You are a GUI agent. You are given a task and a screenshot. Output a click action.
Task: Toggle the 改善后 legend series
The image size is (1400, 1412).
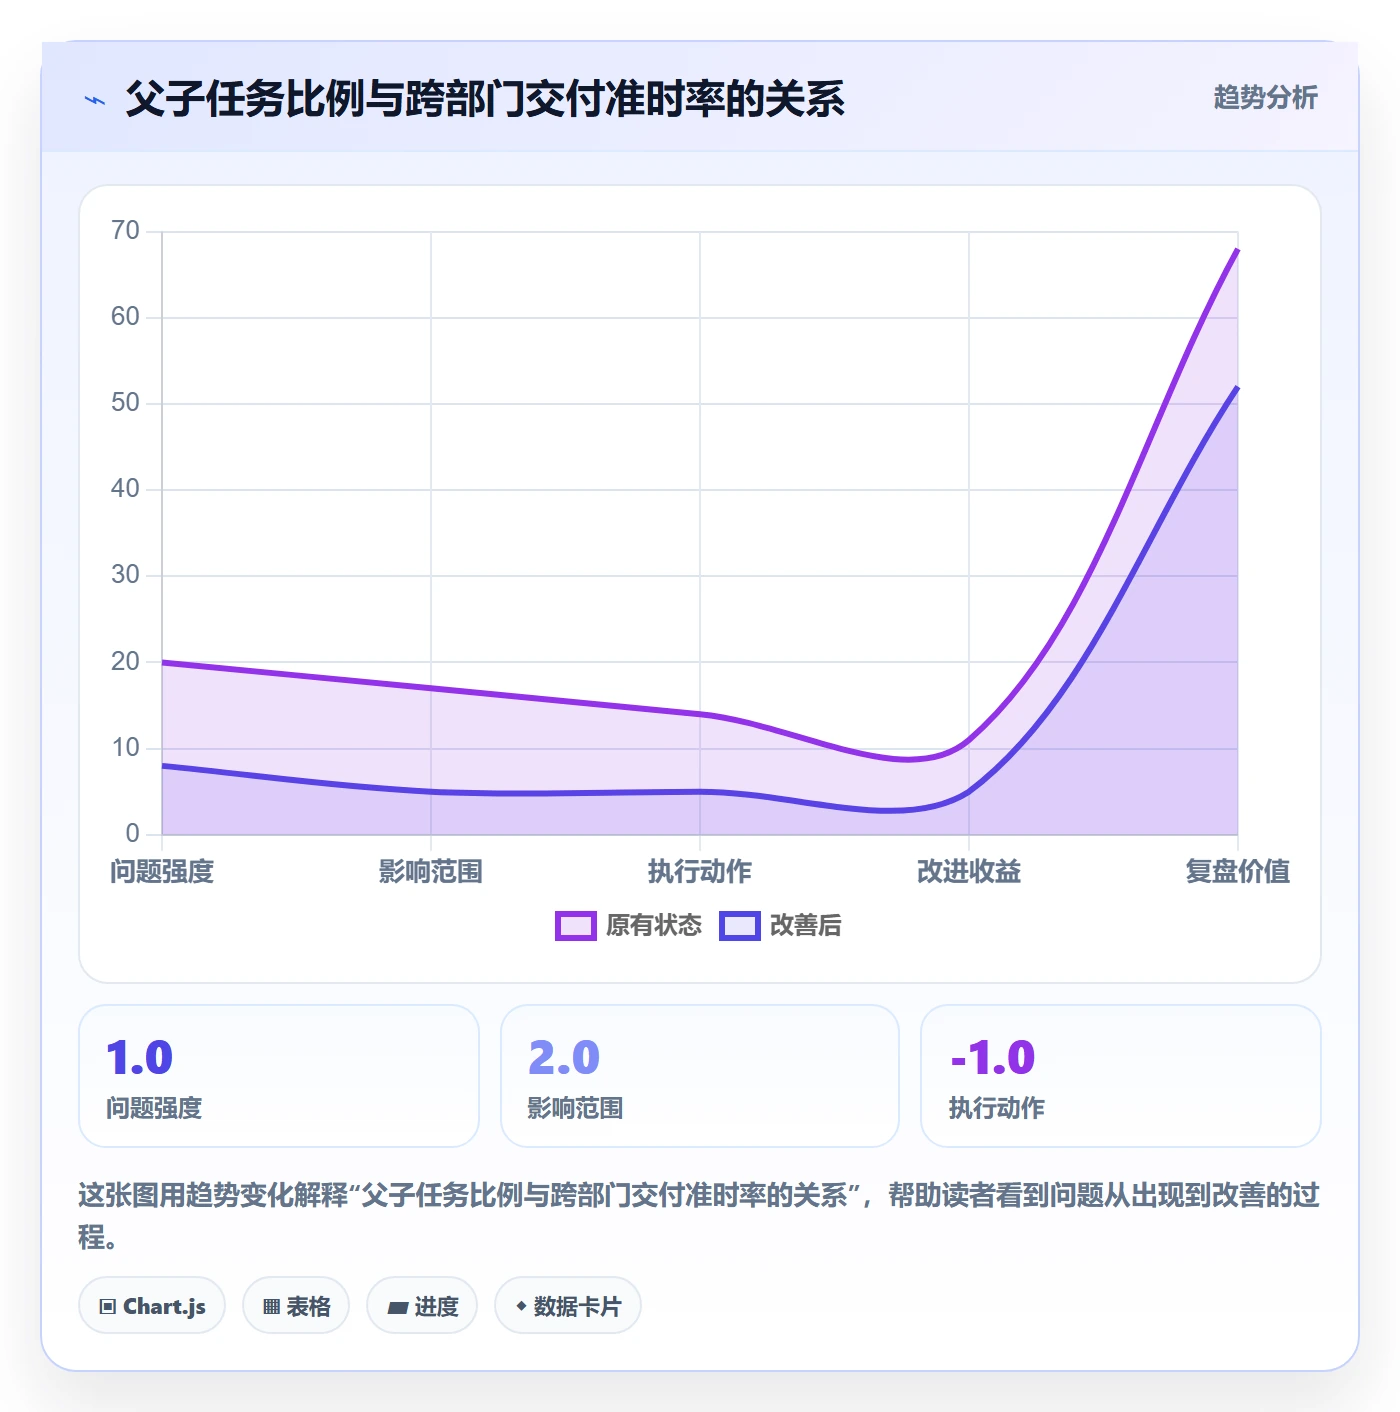click(x=780, y=925)
